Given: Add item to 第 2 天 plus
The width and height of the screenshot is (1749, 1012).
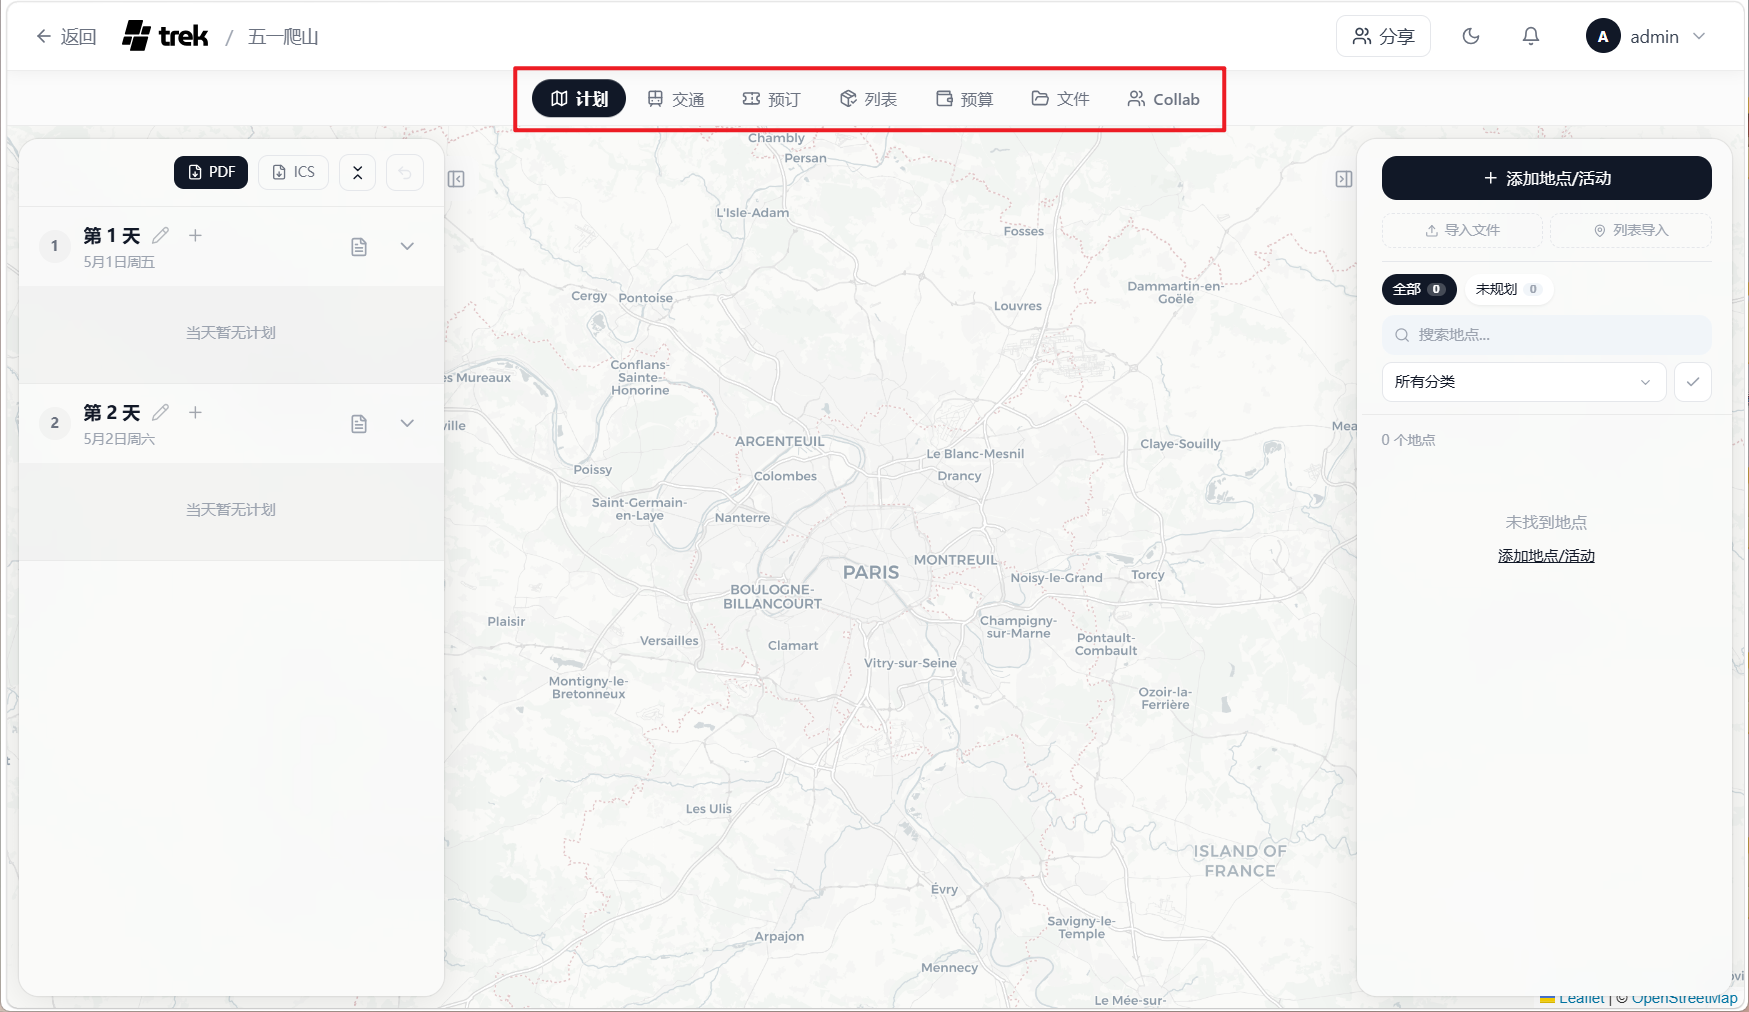Looking at the screenshot, I should click(x=195, y=412).
